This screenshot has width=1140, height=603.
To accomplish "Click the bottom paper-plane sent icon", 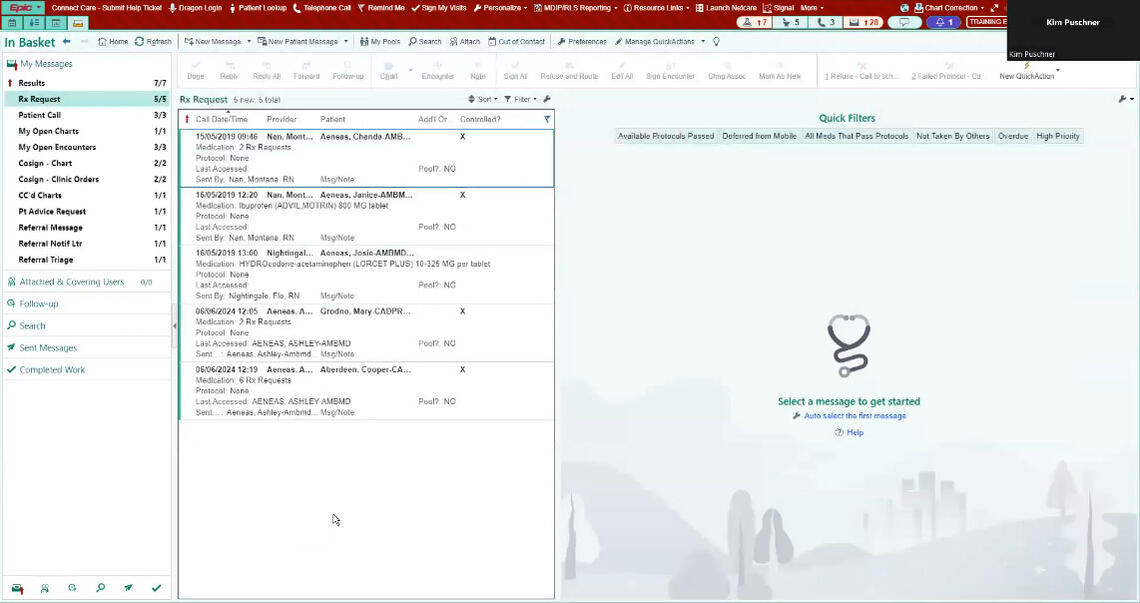I will pyautogui.click(x=128, y=588).
